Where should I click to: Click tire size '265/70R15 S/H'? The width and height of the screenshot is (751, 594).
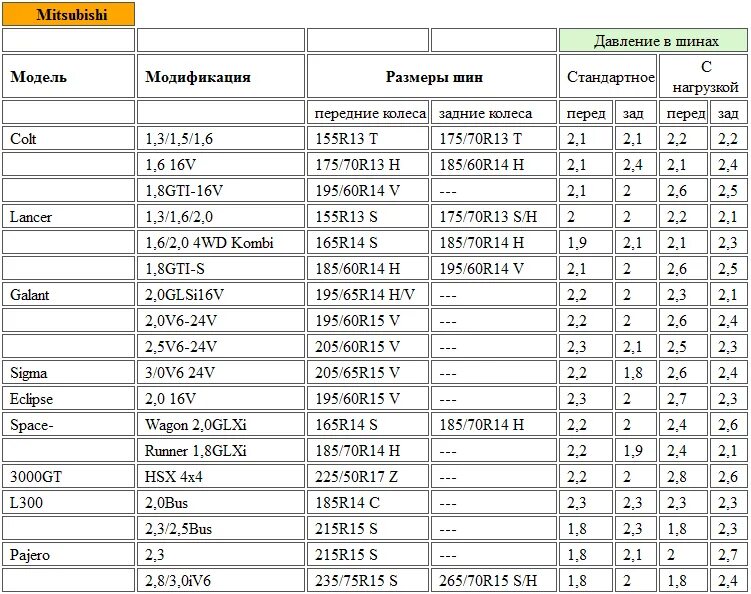click(x=494, y=580)
